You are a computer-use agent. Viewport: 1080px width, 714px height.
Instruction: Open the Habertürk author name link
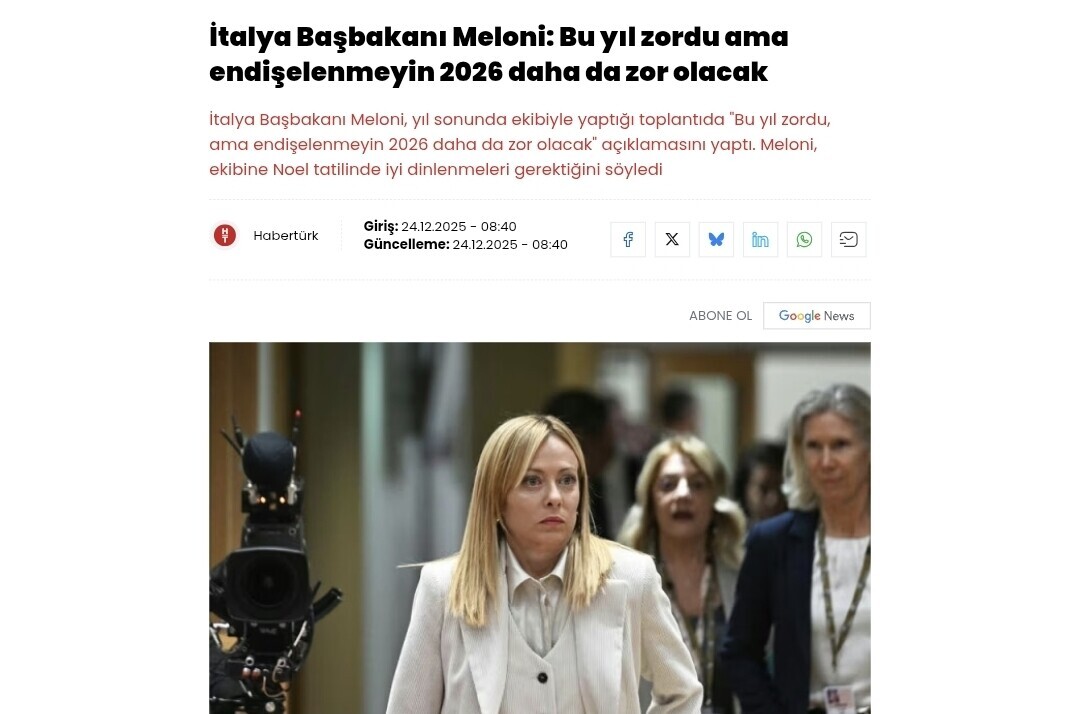click(286, 235)
